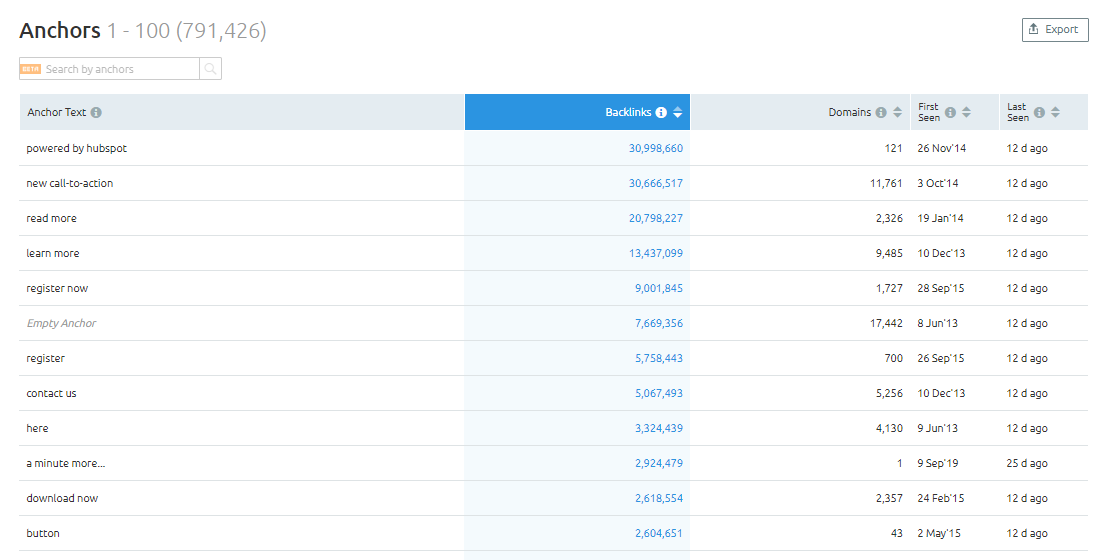Image resolution: width=1106 pixels, height=560 pixels.
Task: Click first seen date 26 Nov'14
Action: (x=942, y=148)
